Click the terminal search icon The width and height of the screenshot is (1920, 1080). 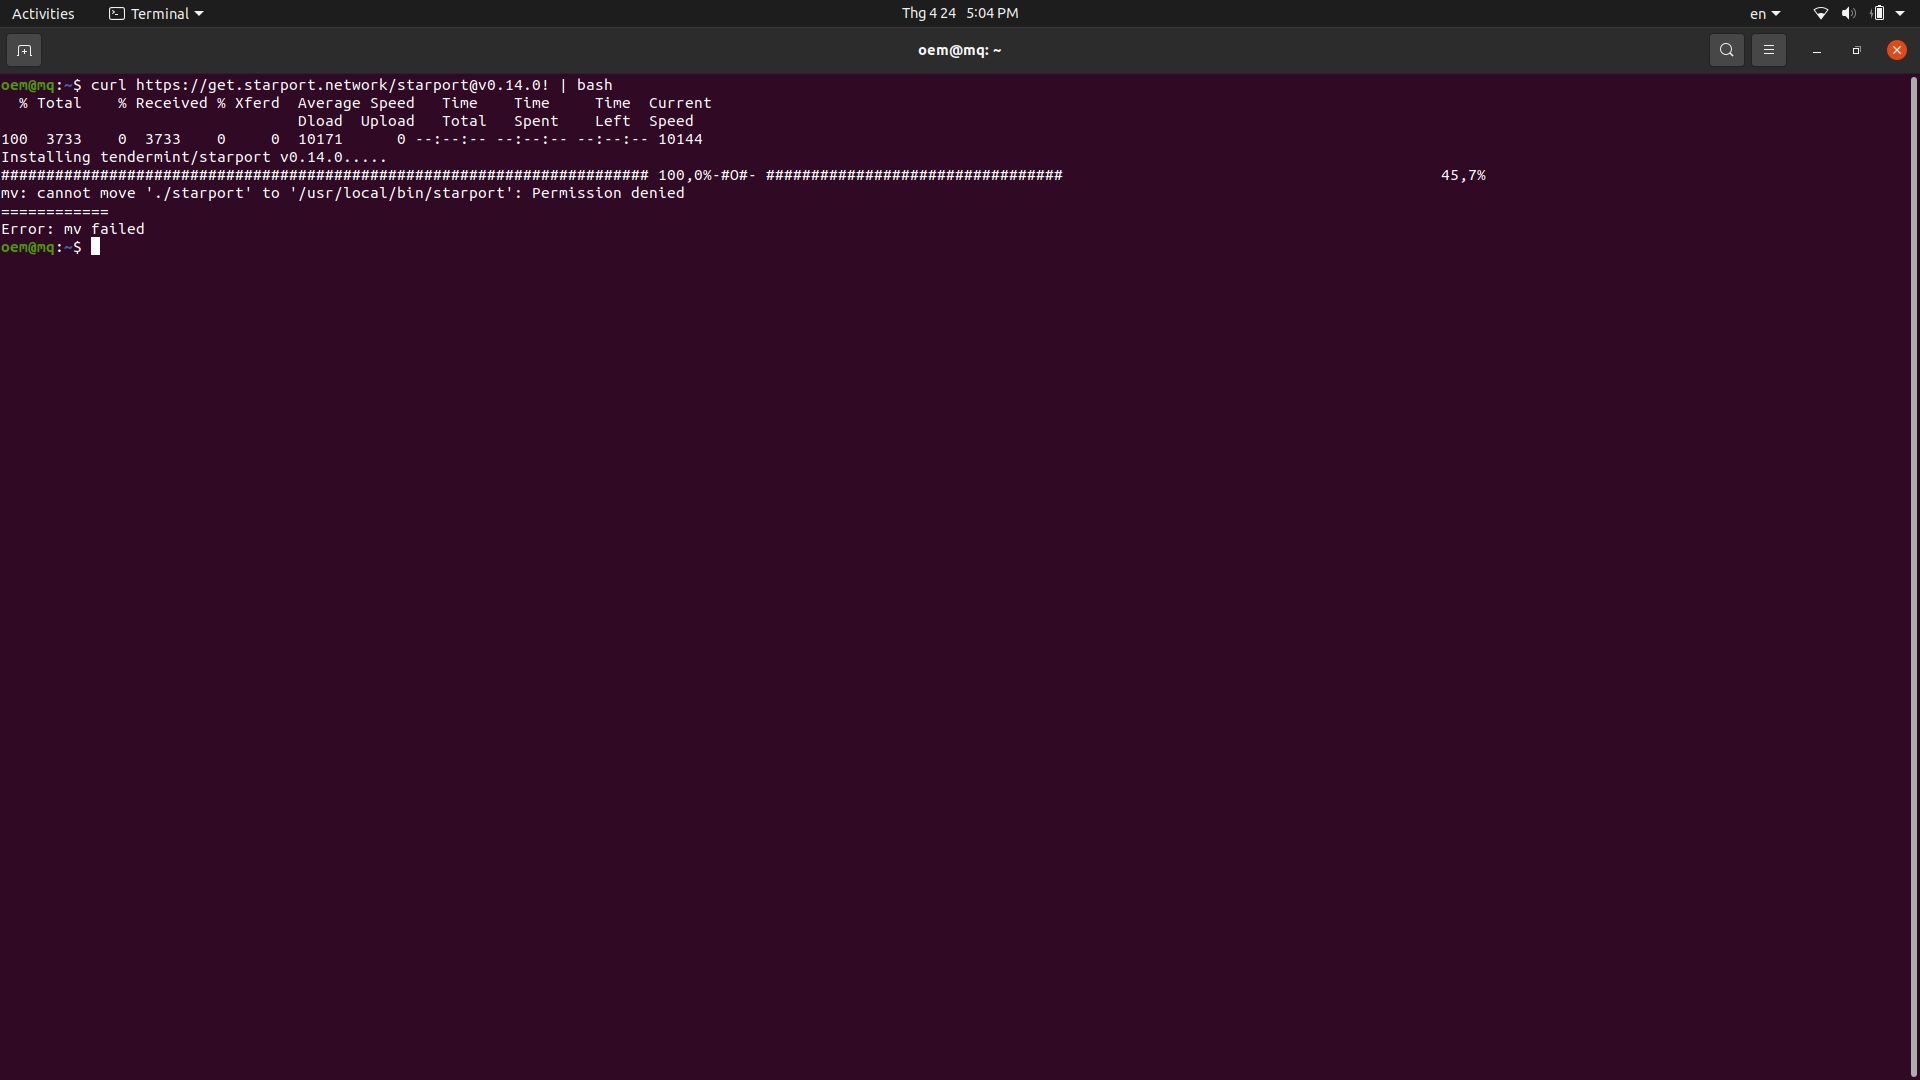coord(1726,50)
